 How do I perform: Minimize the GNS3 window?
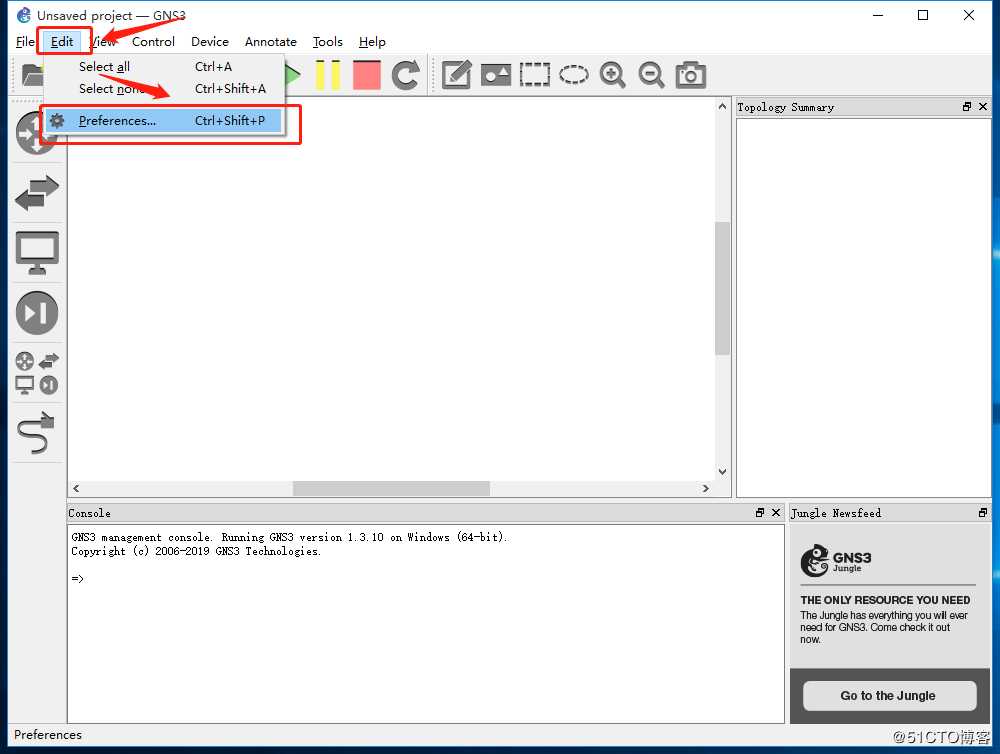pos(878,15)
